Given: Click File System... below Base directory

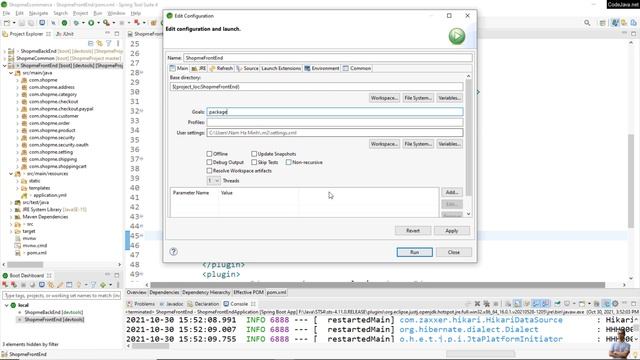Looking at the screenshot, I should point(418,98).
